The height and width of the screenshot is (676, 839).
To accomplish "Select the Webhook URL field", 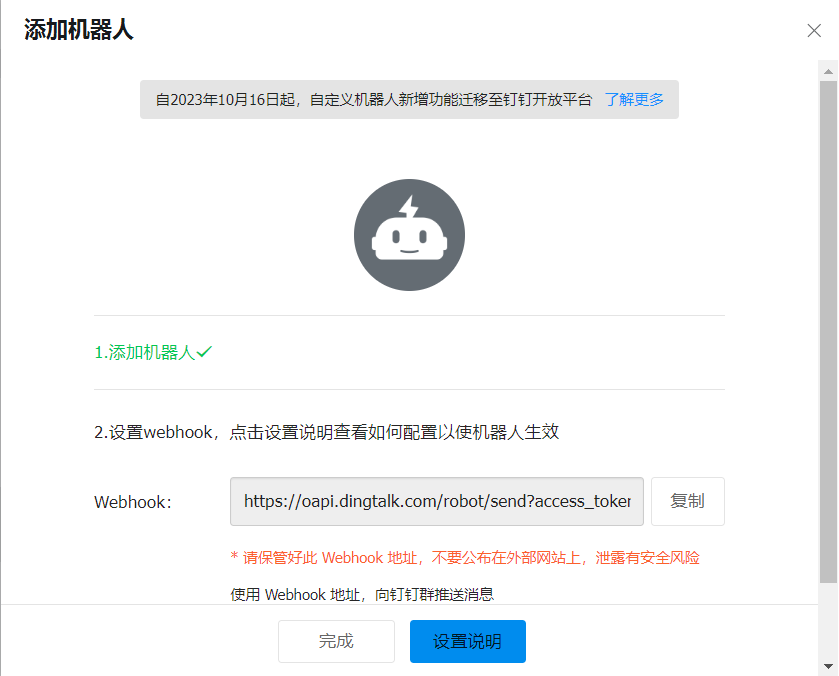I will pos(437,502).
